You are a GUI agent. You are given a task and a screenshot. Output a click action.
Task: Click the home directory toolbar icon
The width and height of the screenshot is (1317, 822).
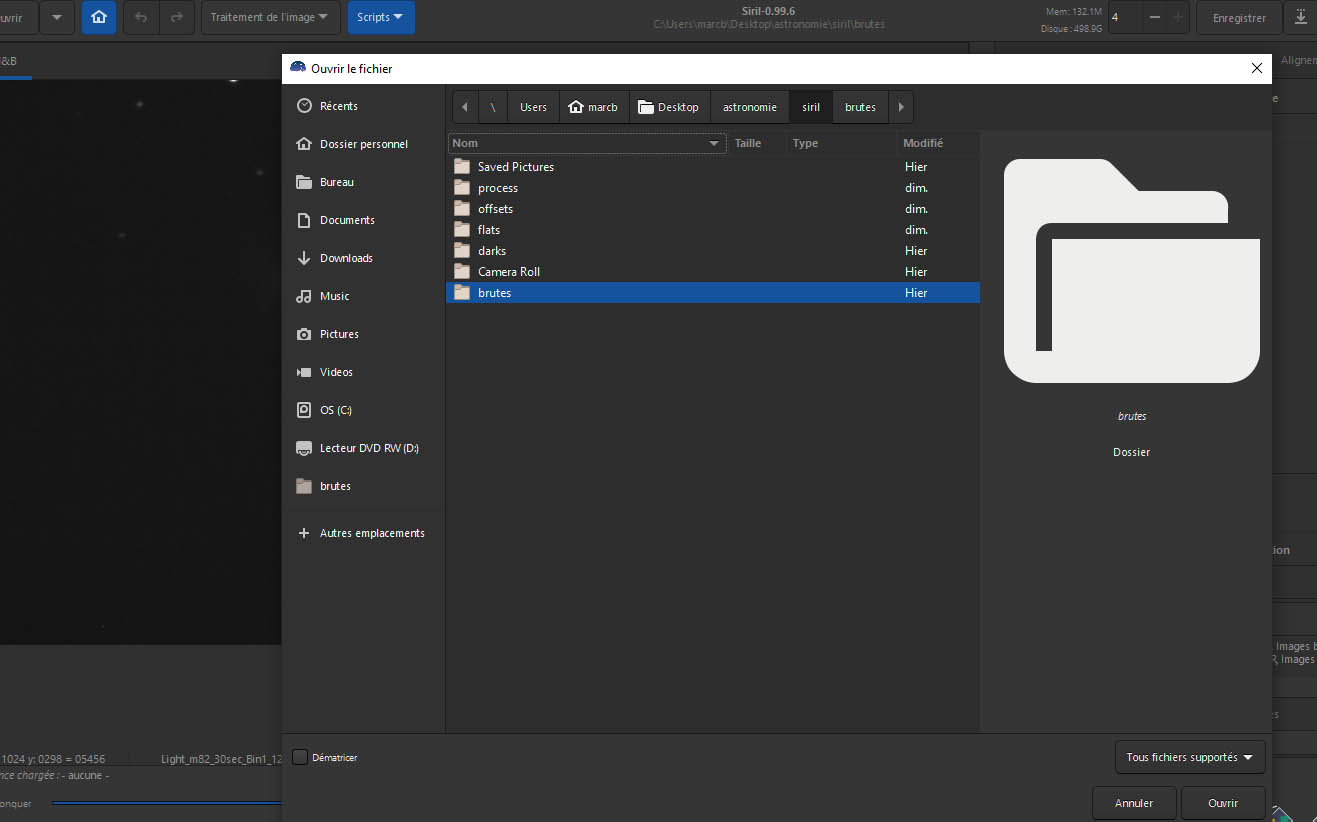coord(98,17)
